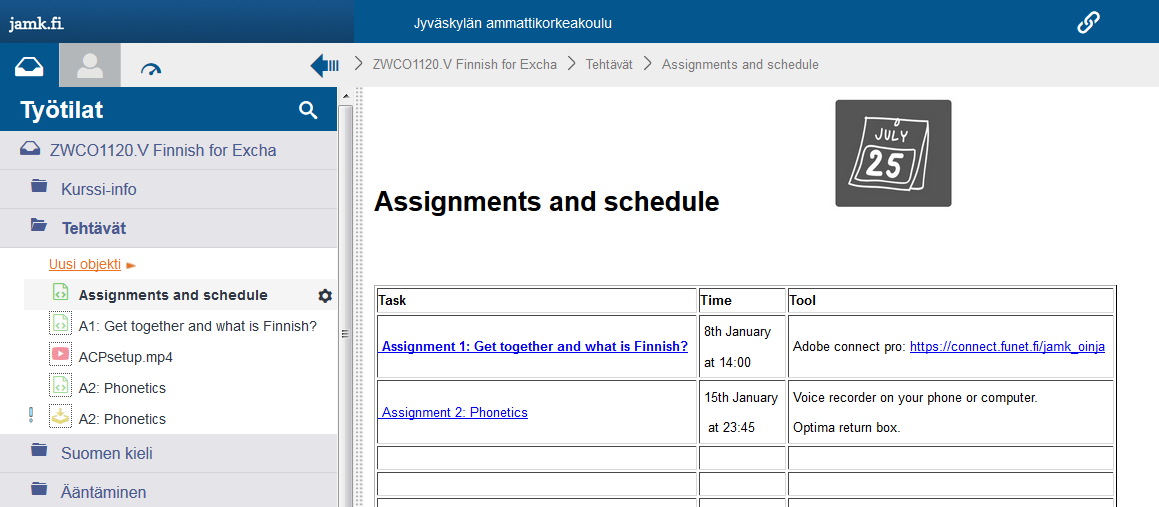Open settings gear for Assignments and schedule
The height and width of the screenshot is (507, 1159).
tap(324, 296)
